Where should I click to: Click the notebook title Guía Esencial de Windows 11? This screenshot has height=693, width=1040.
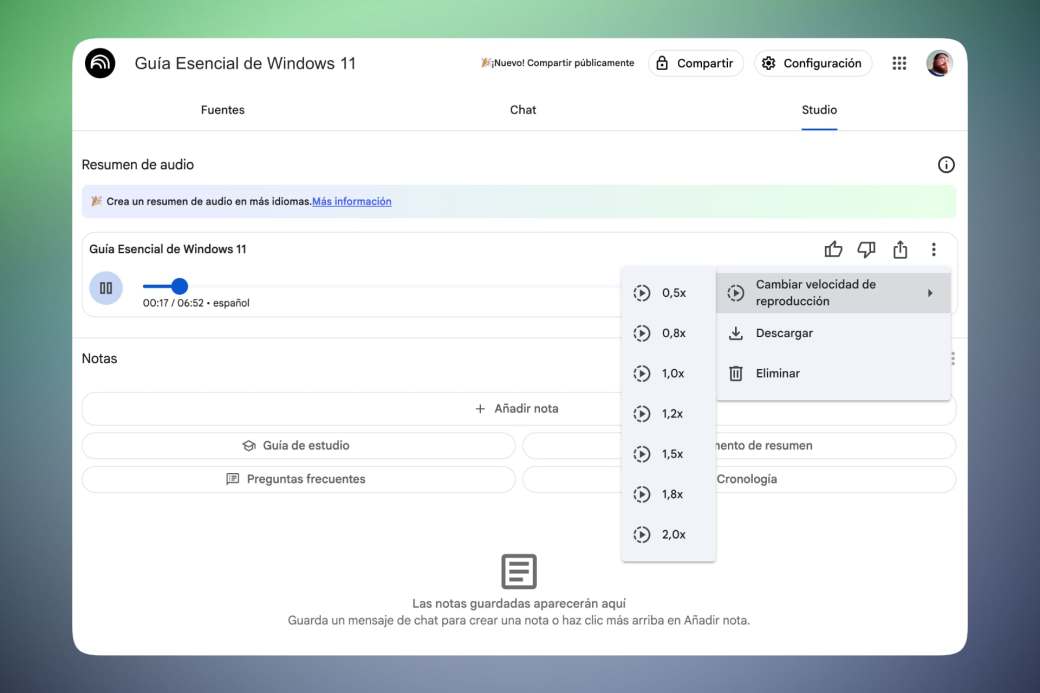click(x=245, y=64)
